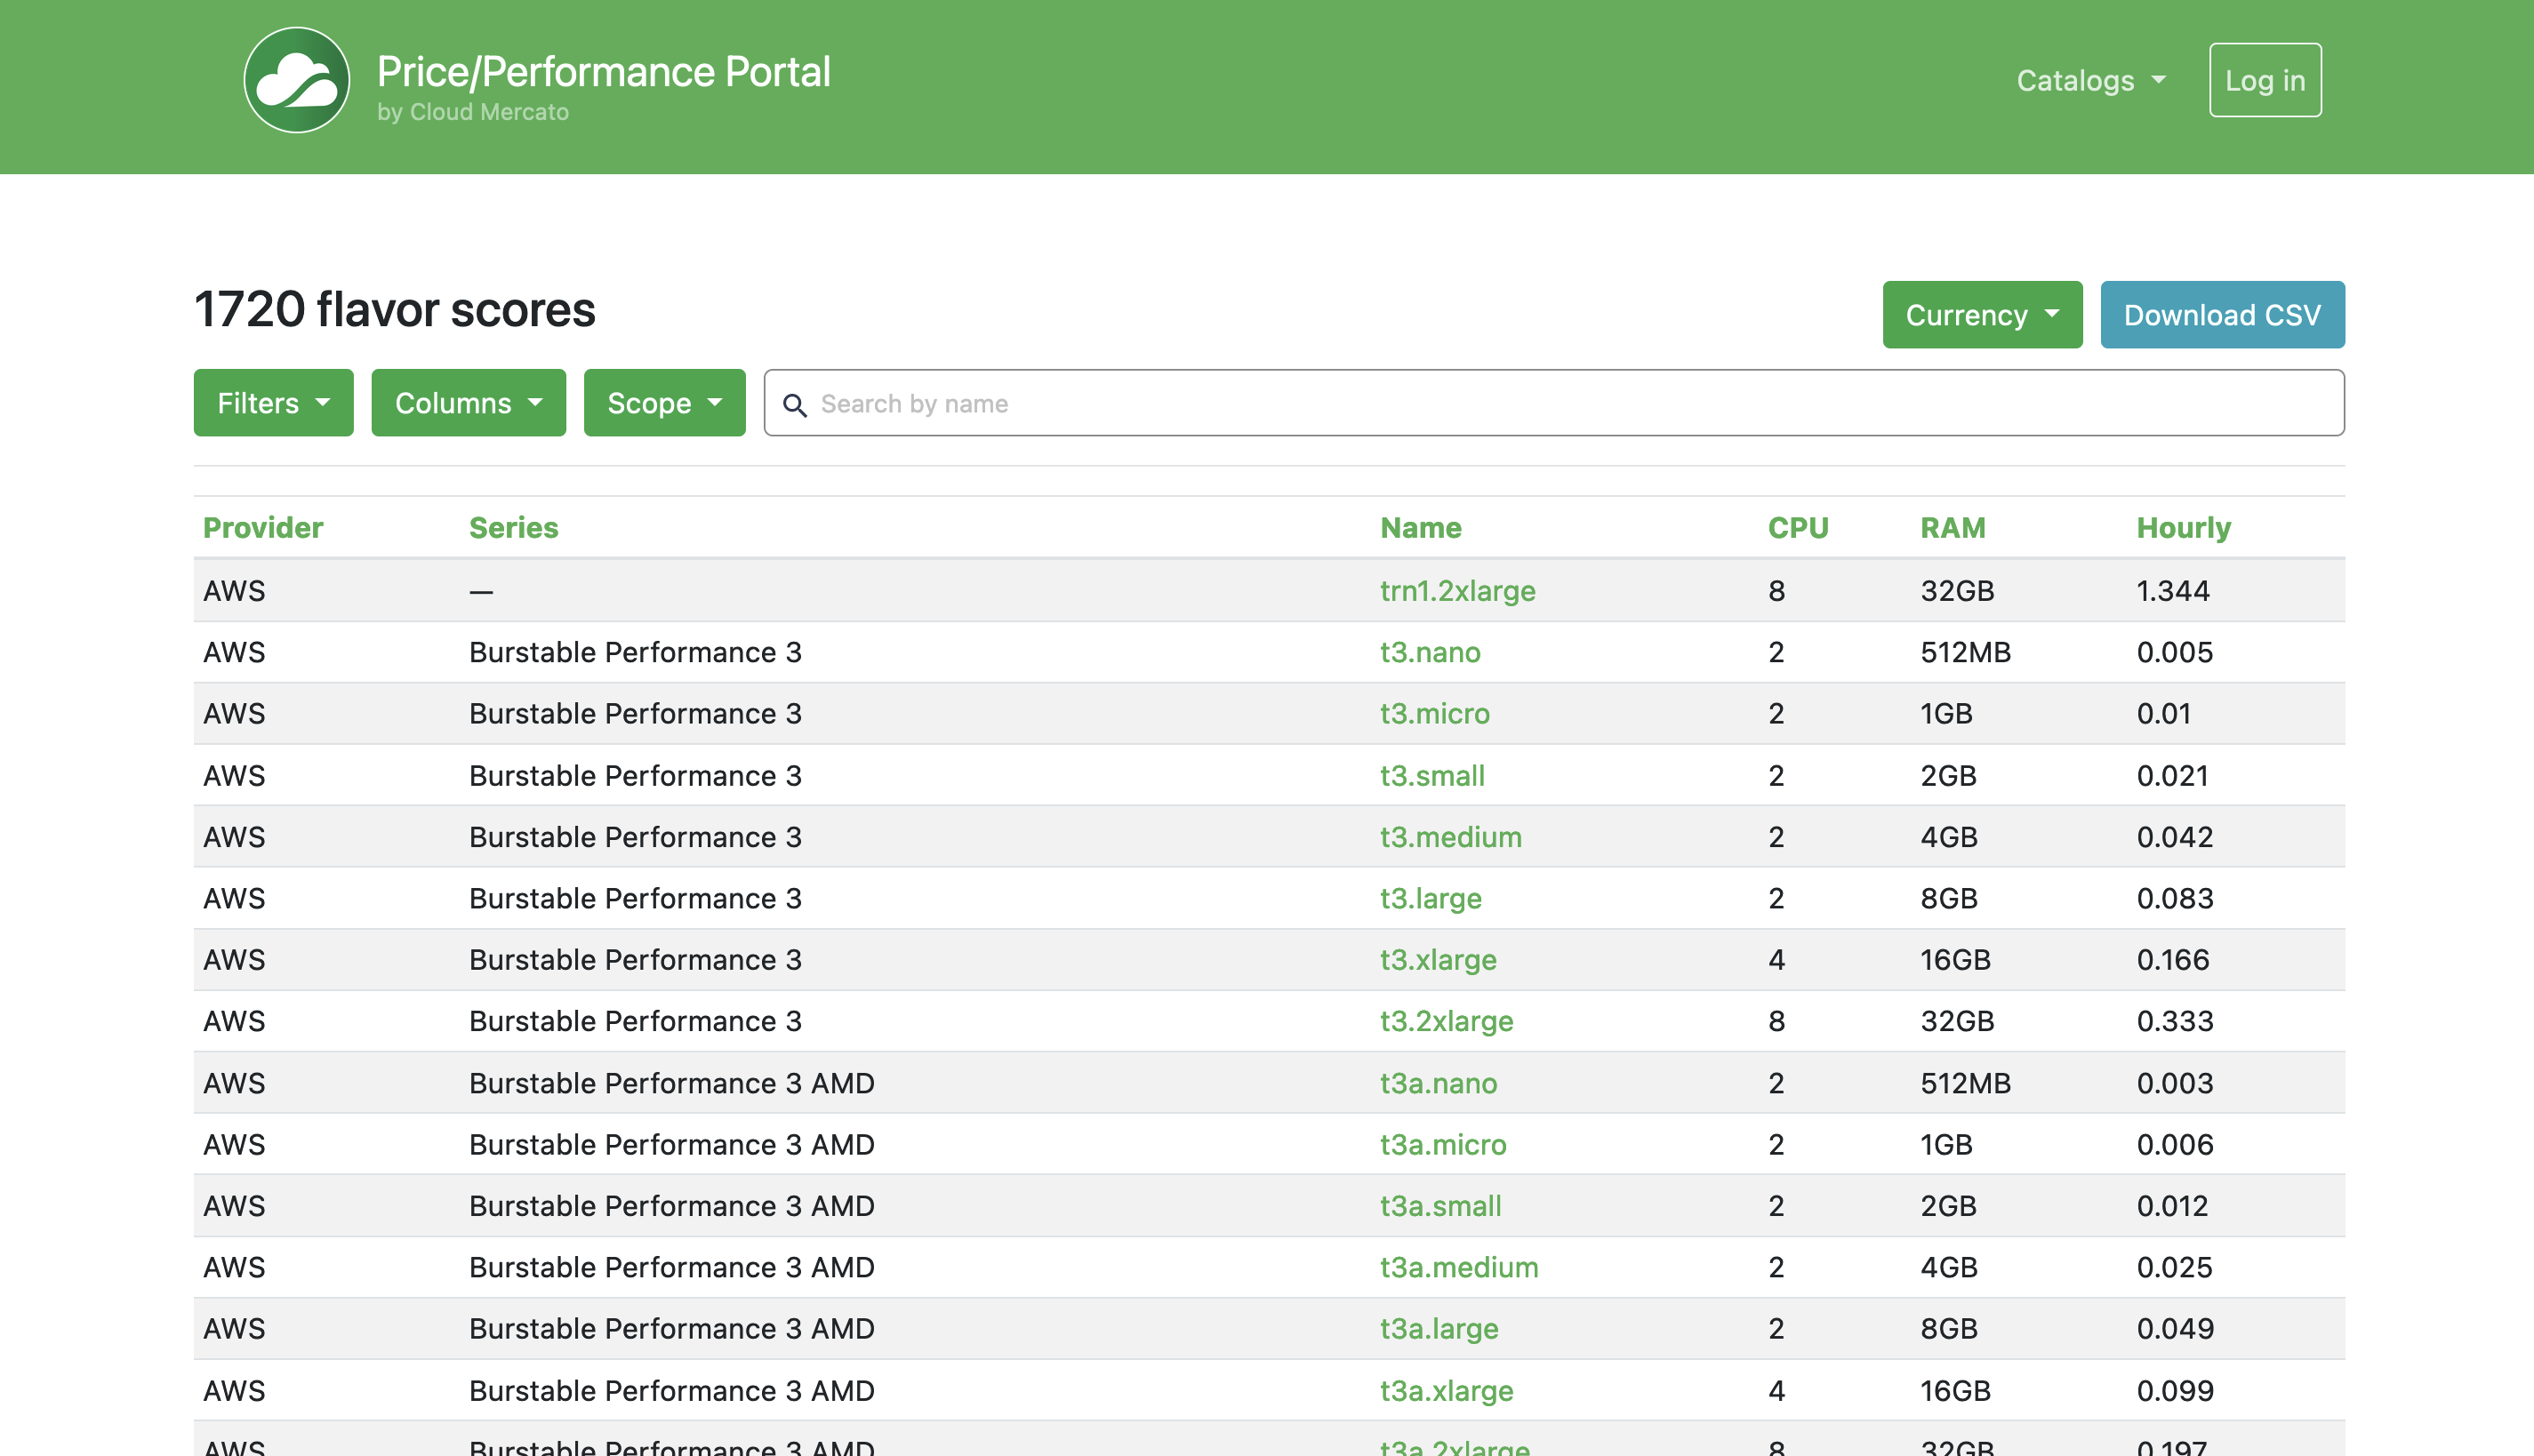Open the t3.nano flavor link
Image resolution: width=2534 pixels, height=1456 pixels.
click(1430, 652)
